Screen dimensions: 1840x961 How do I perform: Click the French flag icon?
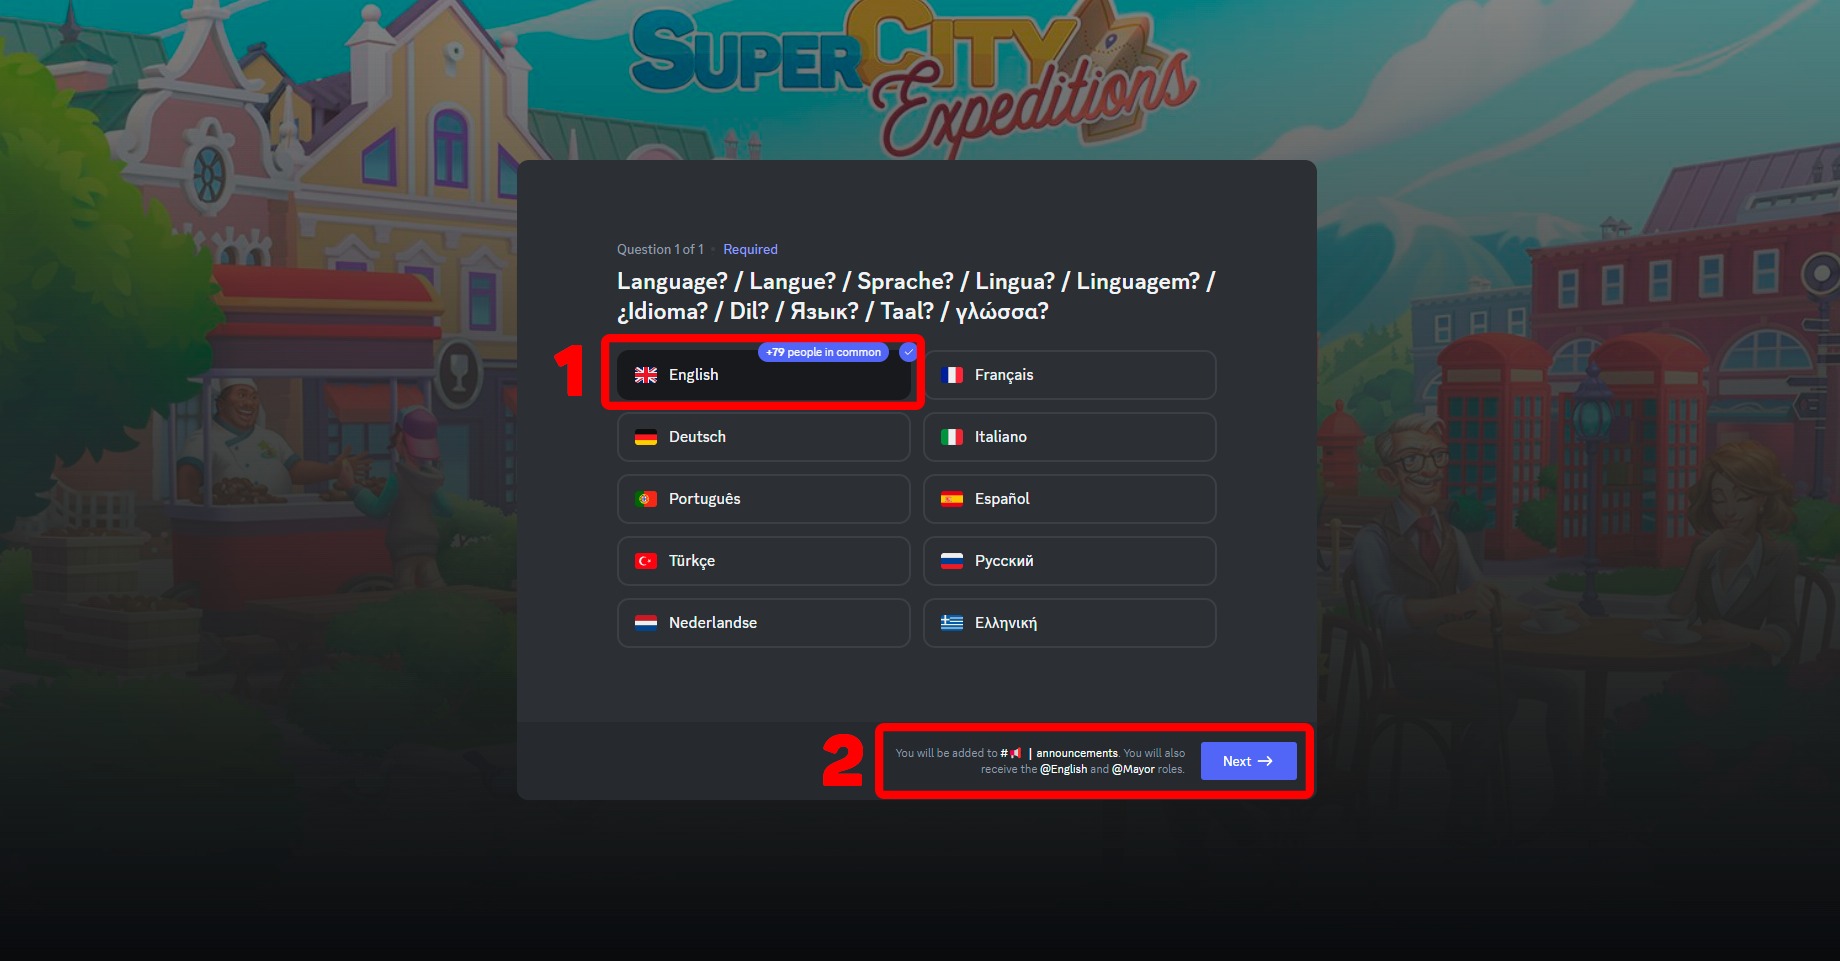[952, 375]
